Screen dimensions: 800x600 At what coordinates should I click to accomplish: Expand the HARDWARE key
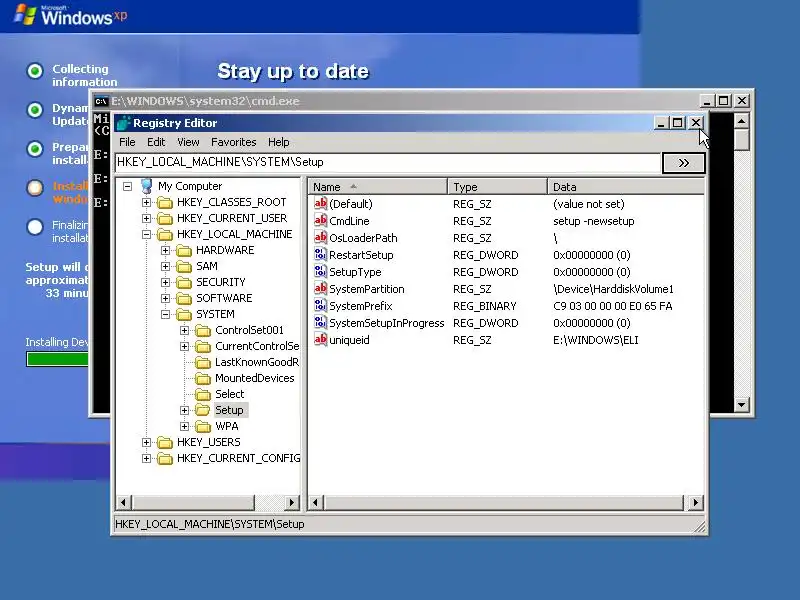[165, 251]
